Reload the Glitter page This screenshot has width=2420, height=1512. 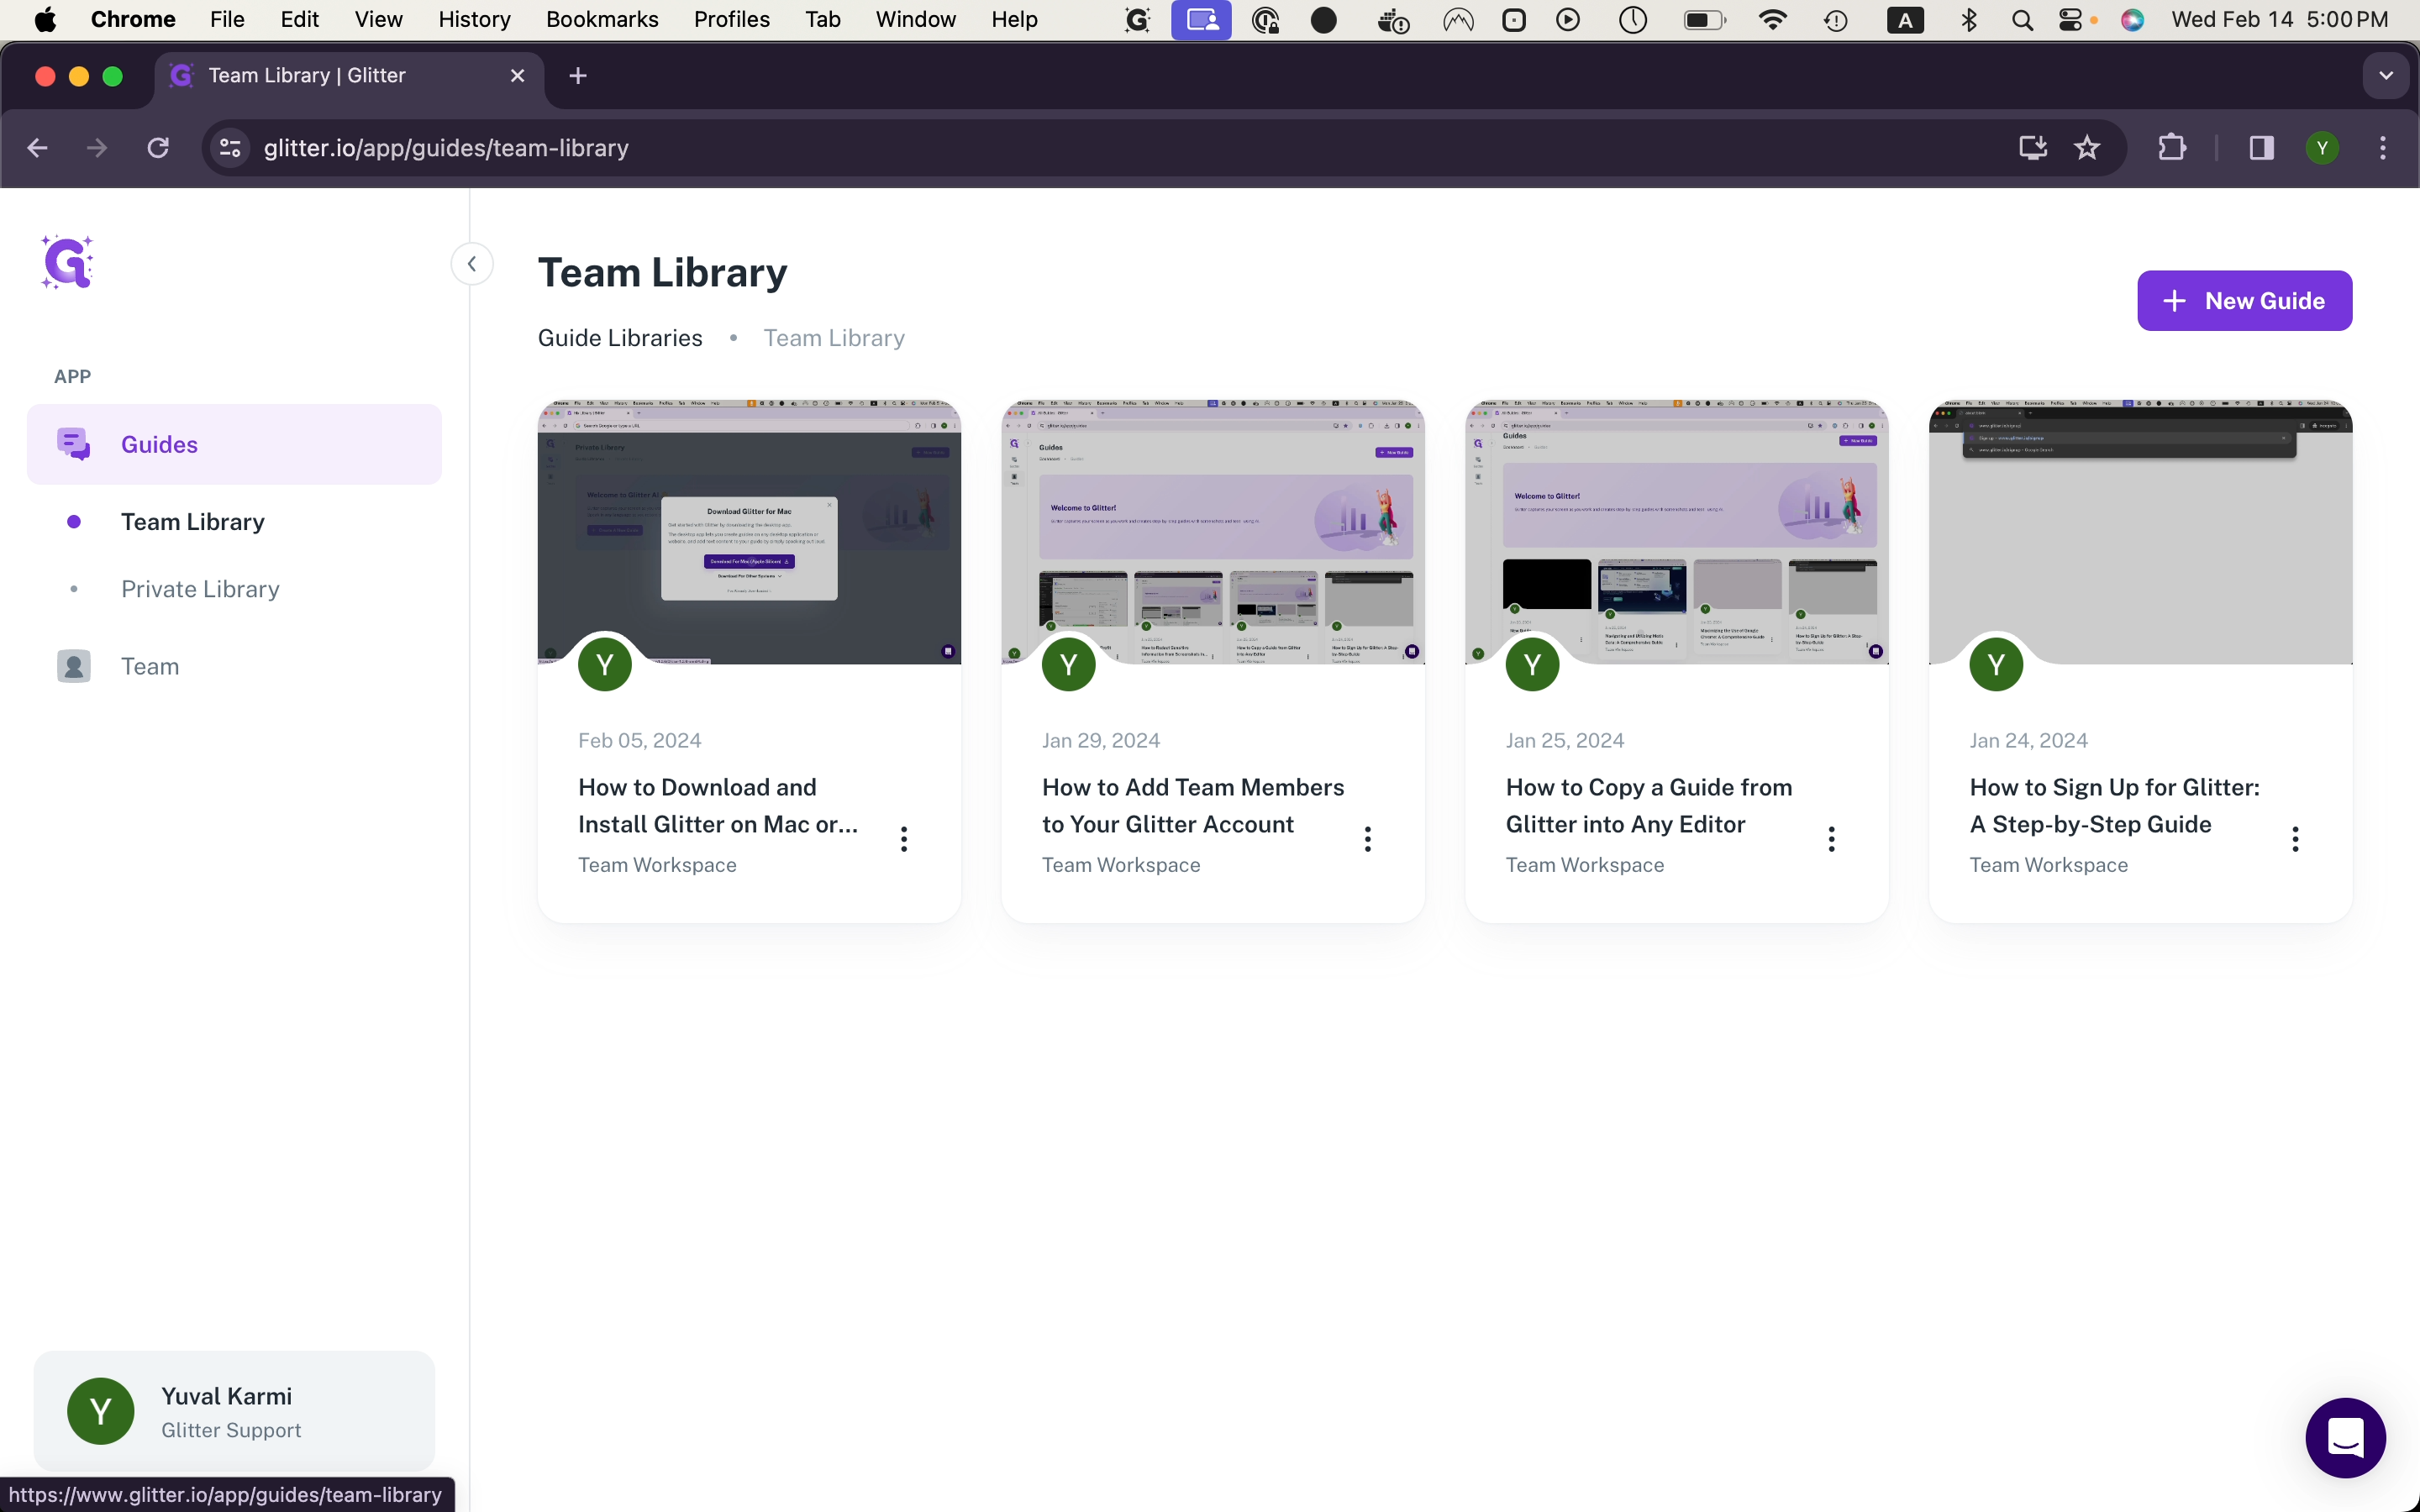pyautogui.click(x=158, y=148)
